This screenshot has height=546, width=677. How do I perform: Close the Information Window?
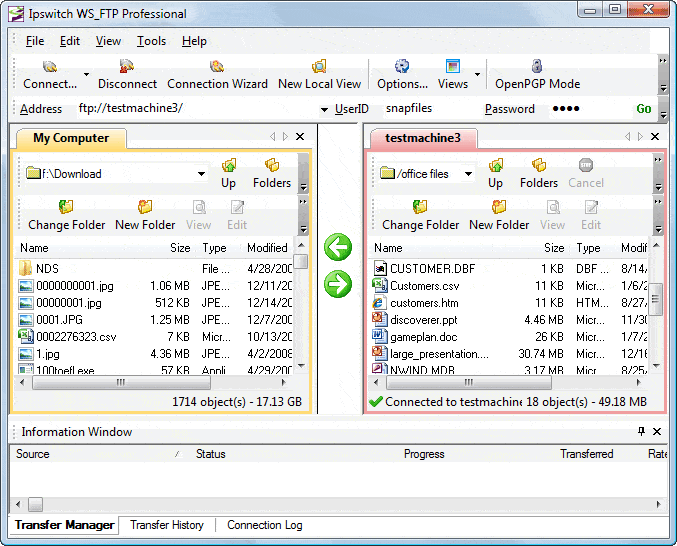[657, 431]
